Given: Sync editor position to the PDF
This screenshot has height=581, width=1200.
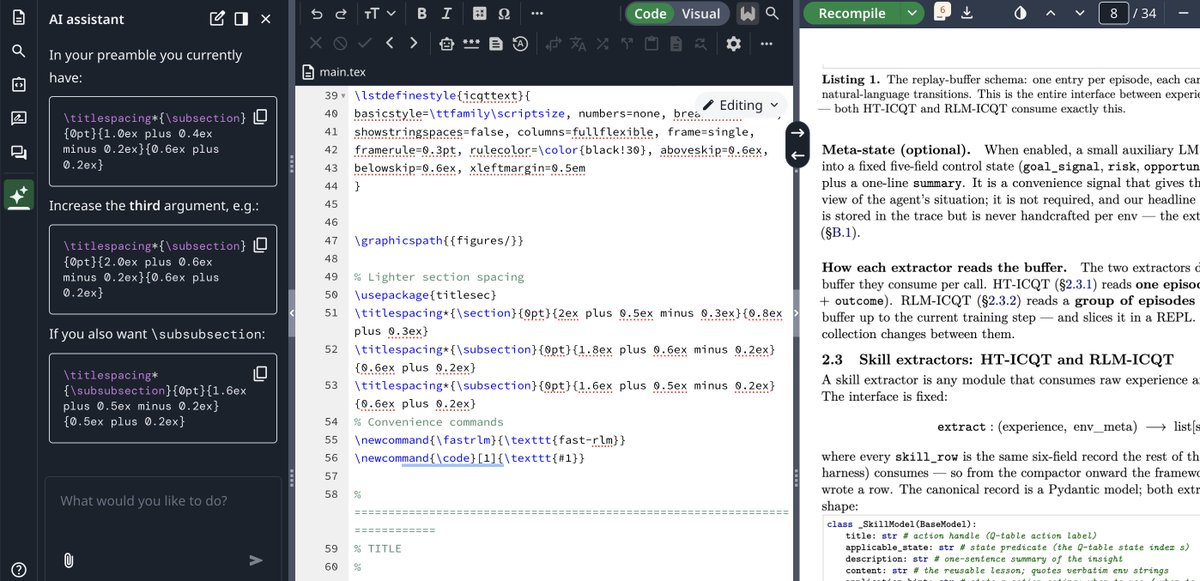Looking at the screenshot, I should pos(797,132).
